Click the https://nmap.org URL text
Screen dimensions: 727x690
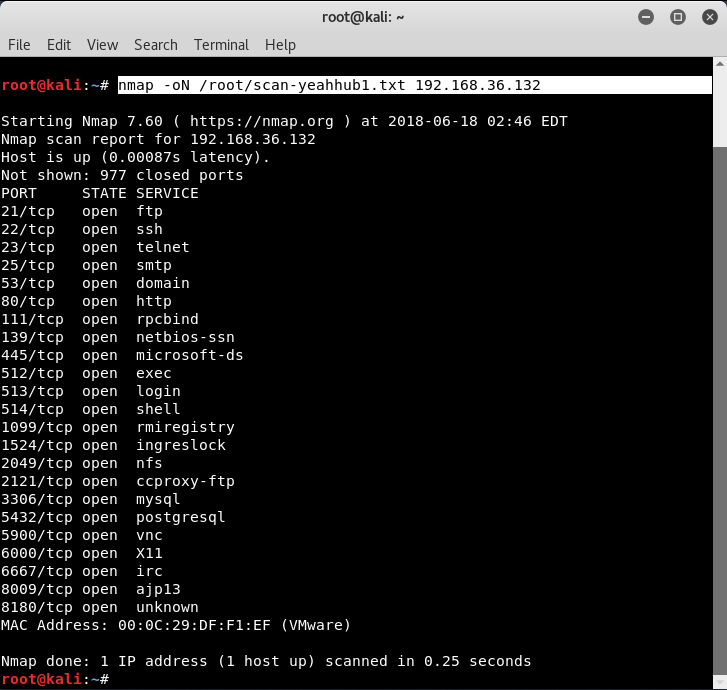261,121
